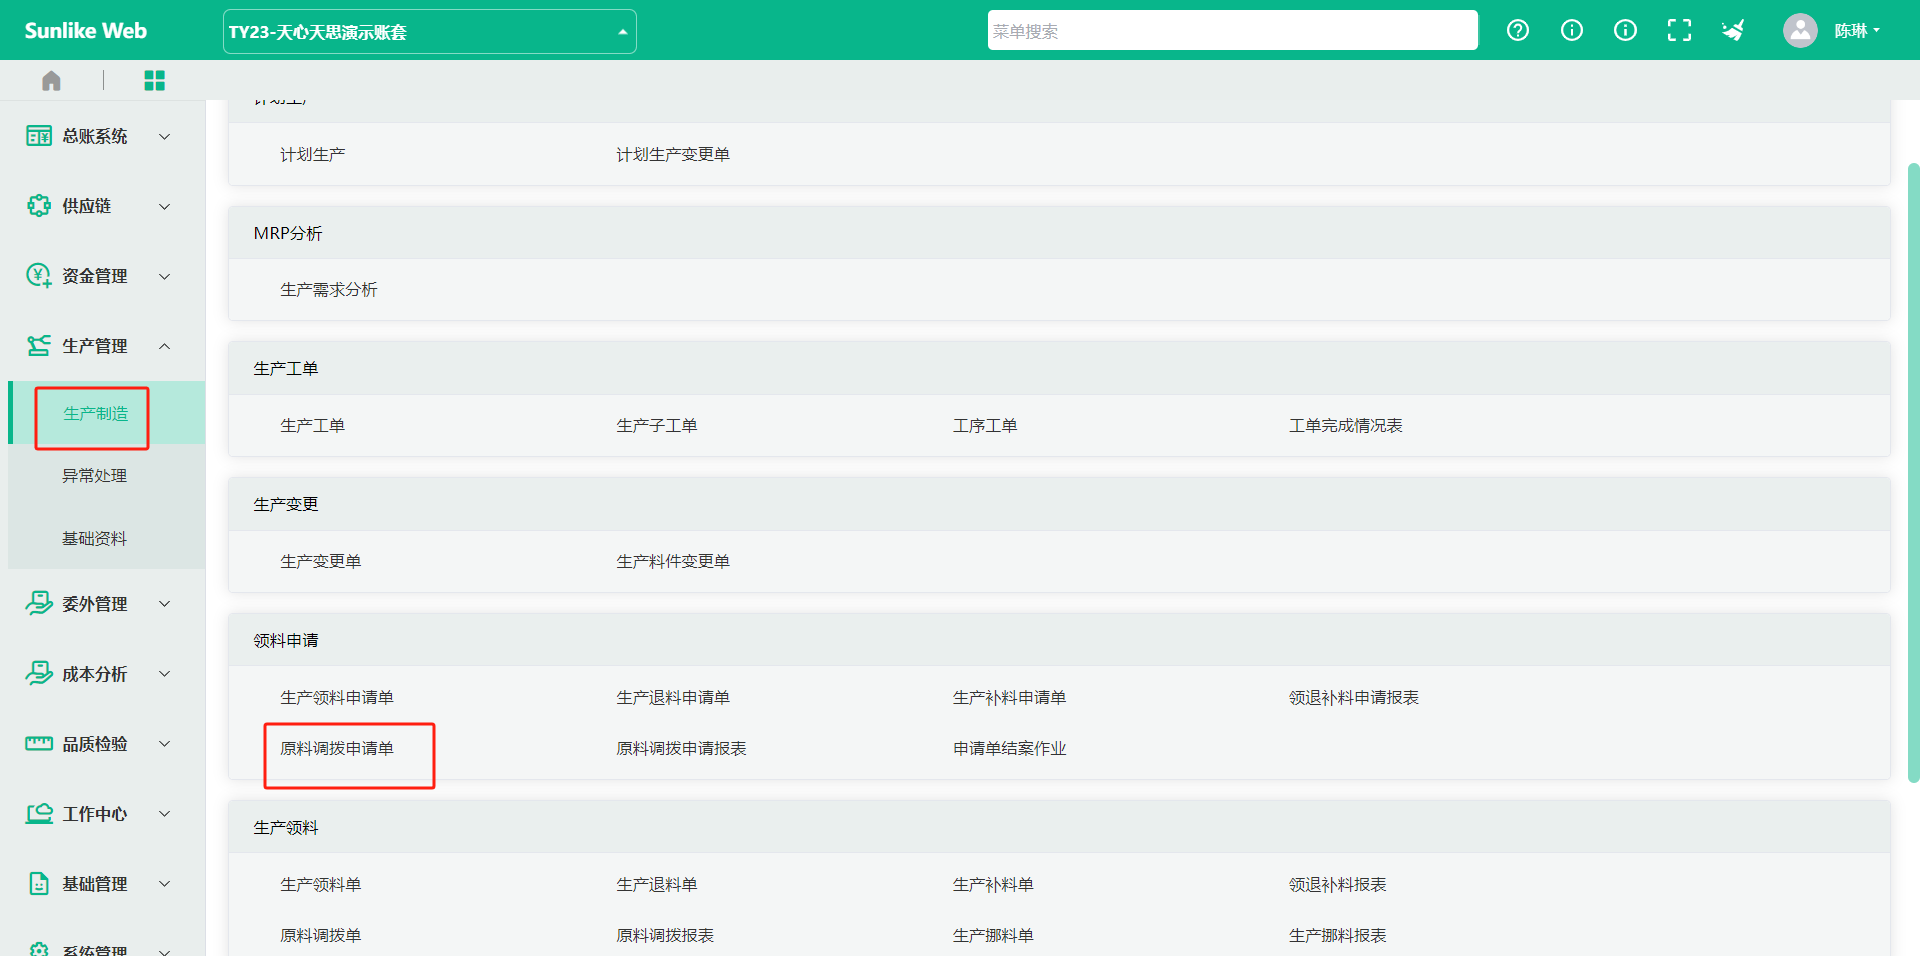Expand the 基础管理 chevron
The image size is (1920, 956).
(x=165, y=884)
